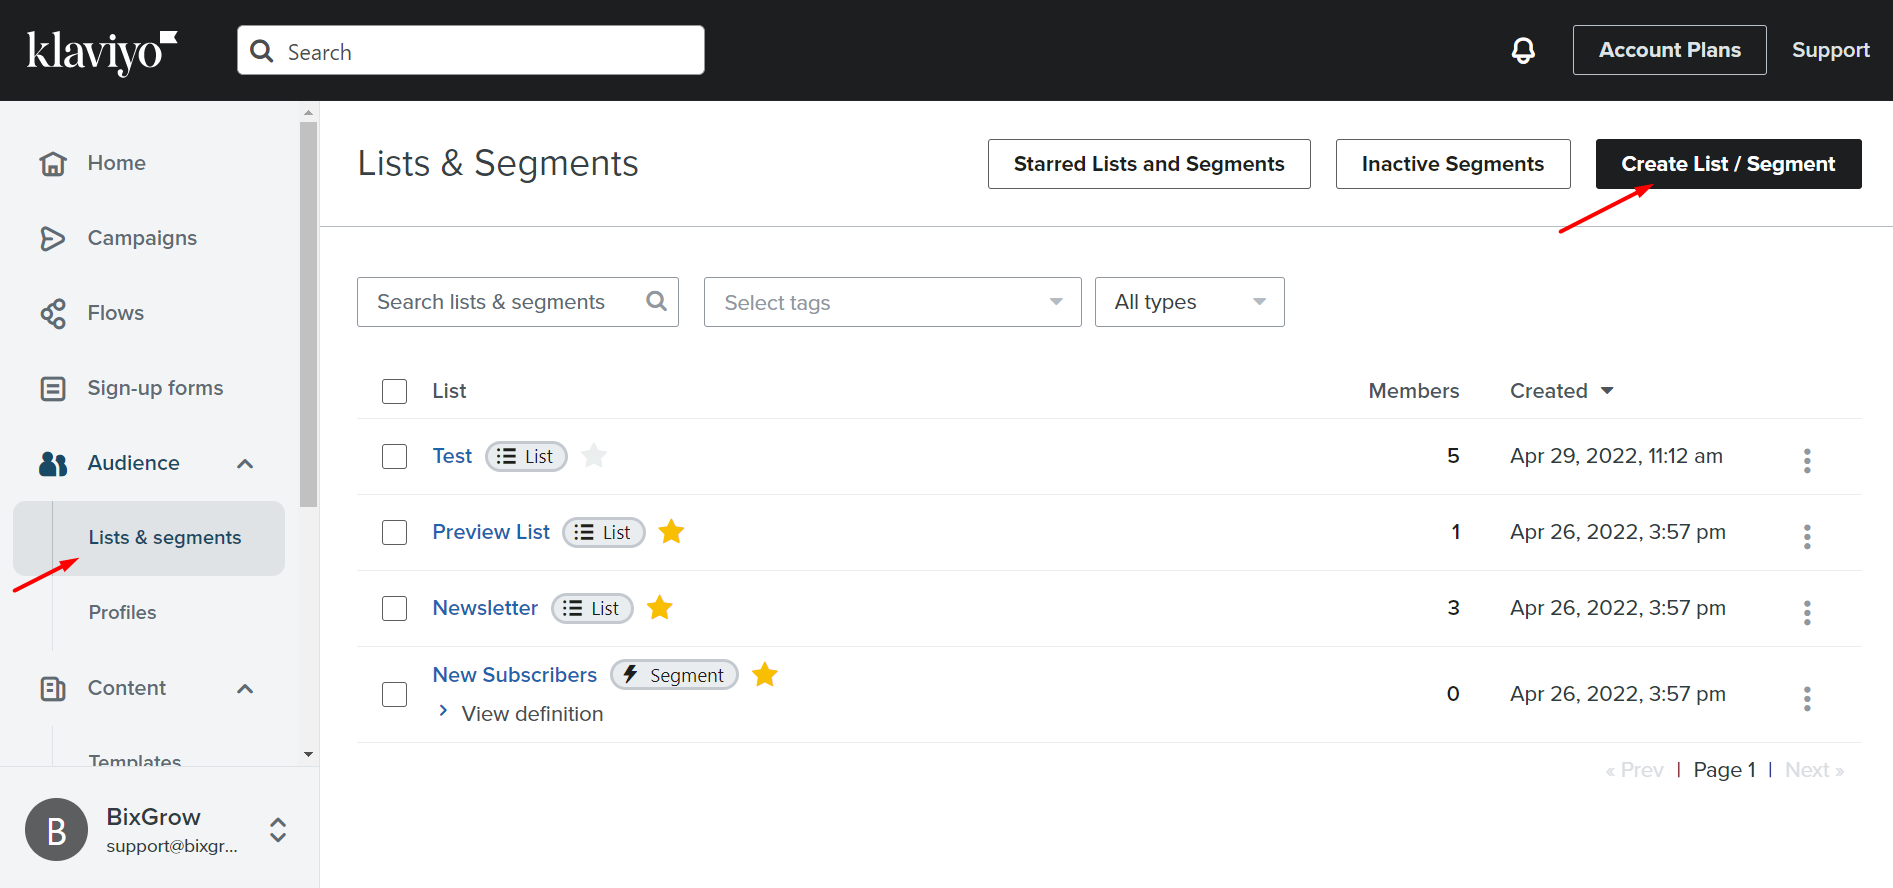Select the Newsletter row checkbox

[x=395, y=609]
